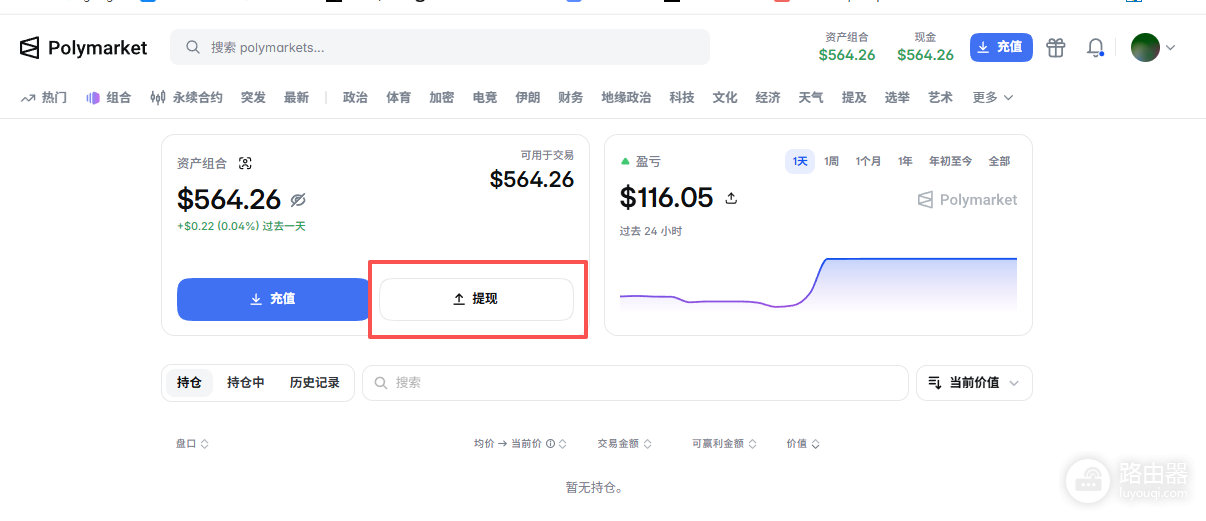Open notifications bell icon

(1096, 47)
